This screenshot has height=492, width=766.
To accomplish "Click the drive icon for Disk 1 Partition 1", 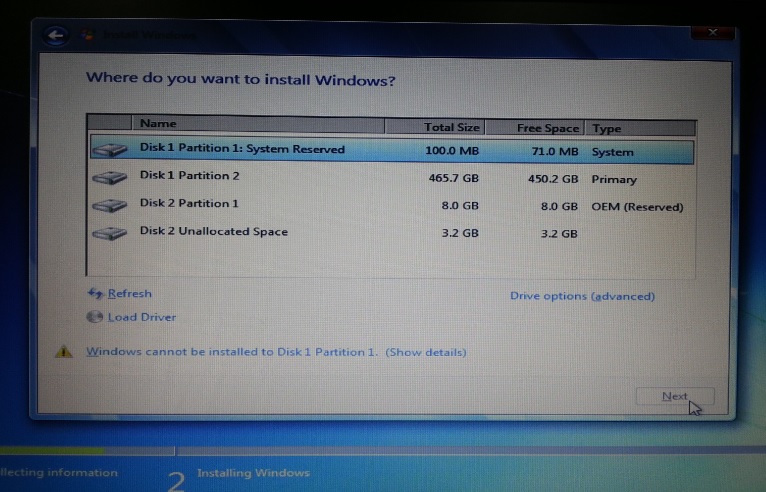I will pyautogui.click(x=109, y=150).
